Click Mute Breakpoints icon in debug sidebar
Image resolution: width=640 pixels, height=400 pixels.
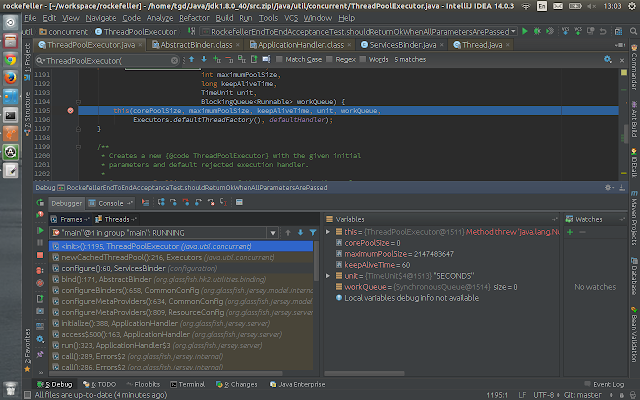point(40,283)
